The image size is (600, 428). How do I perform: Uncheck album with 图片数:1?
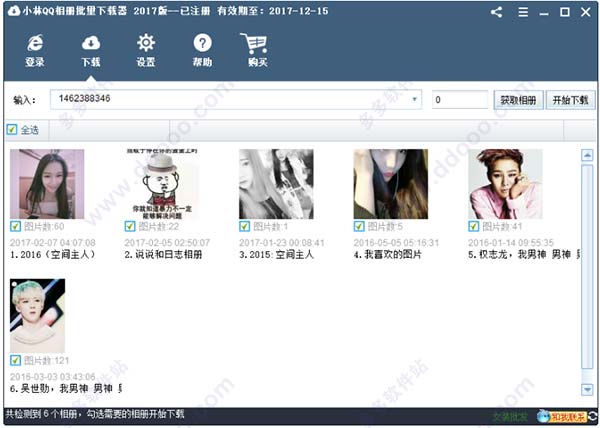[244, 226]
